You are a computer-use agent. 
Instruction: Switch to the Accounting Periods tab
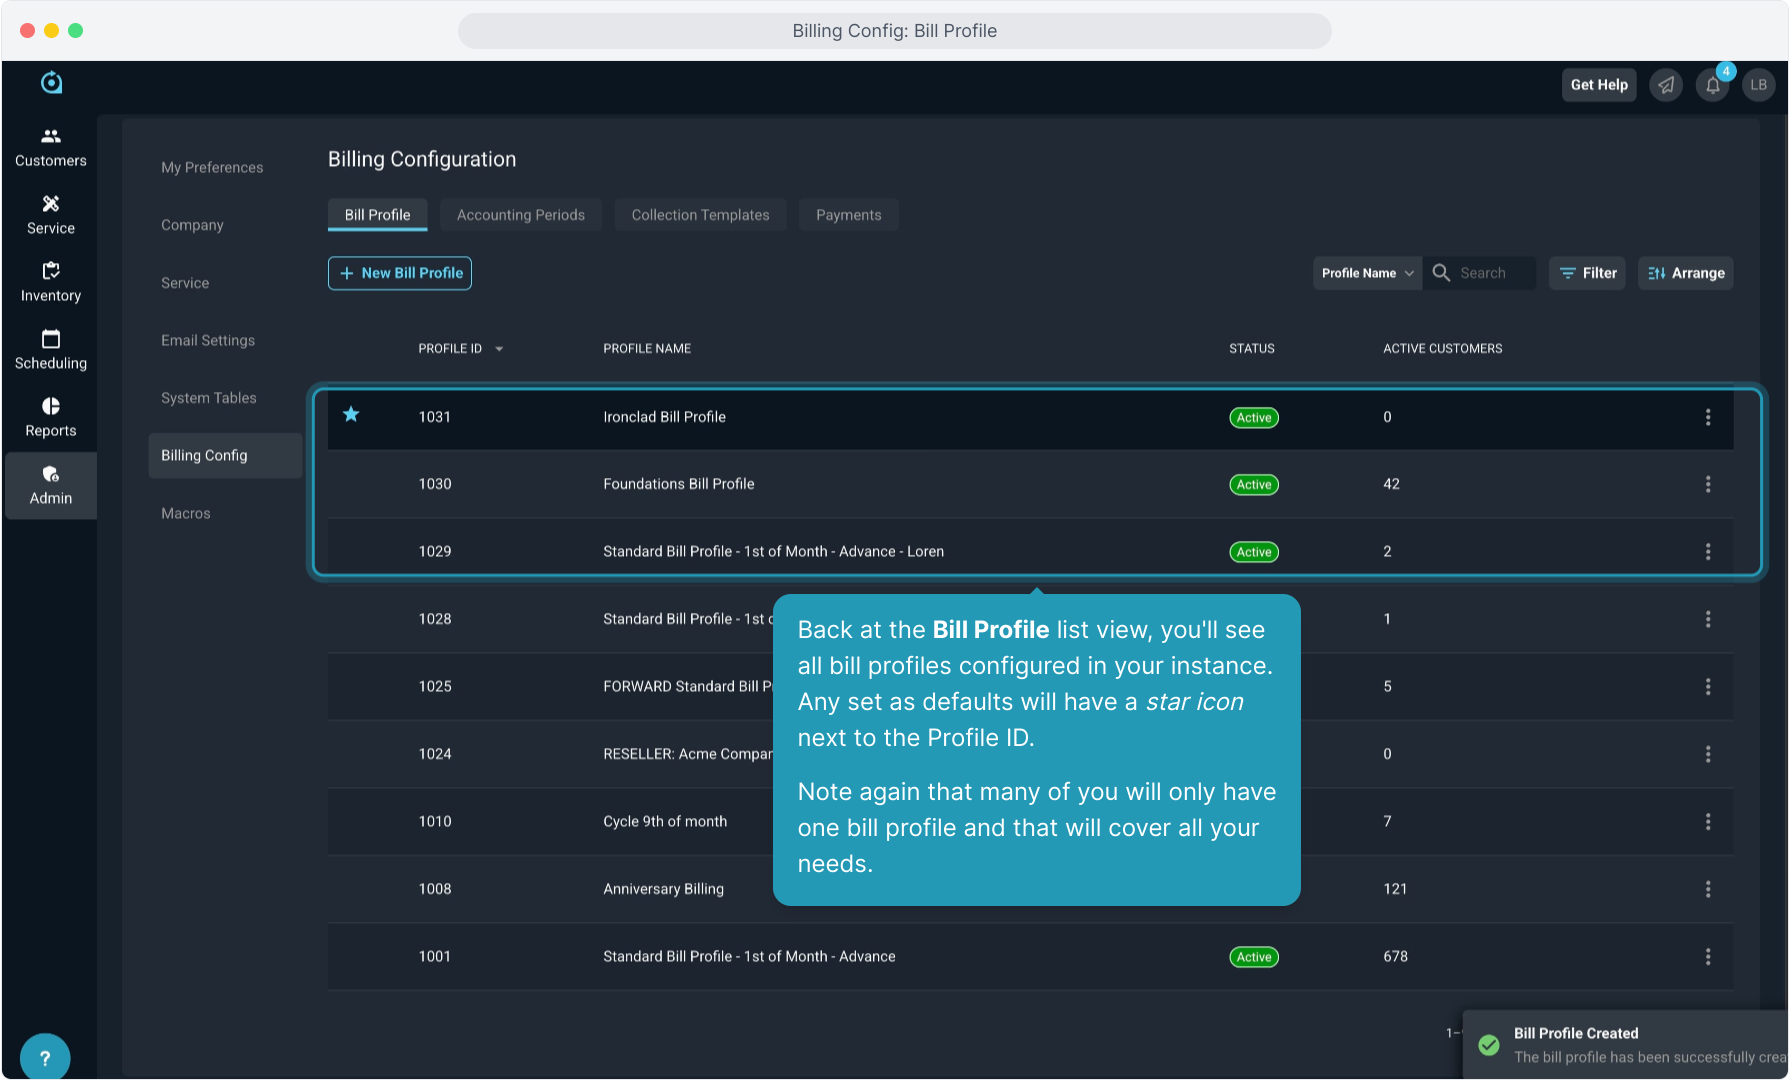520,215
